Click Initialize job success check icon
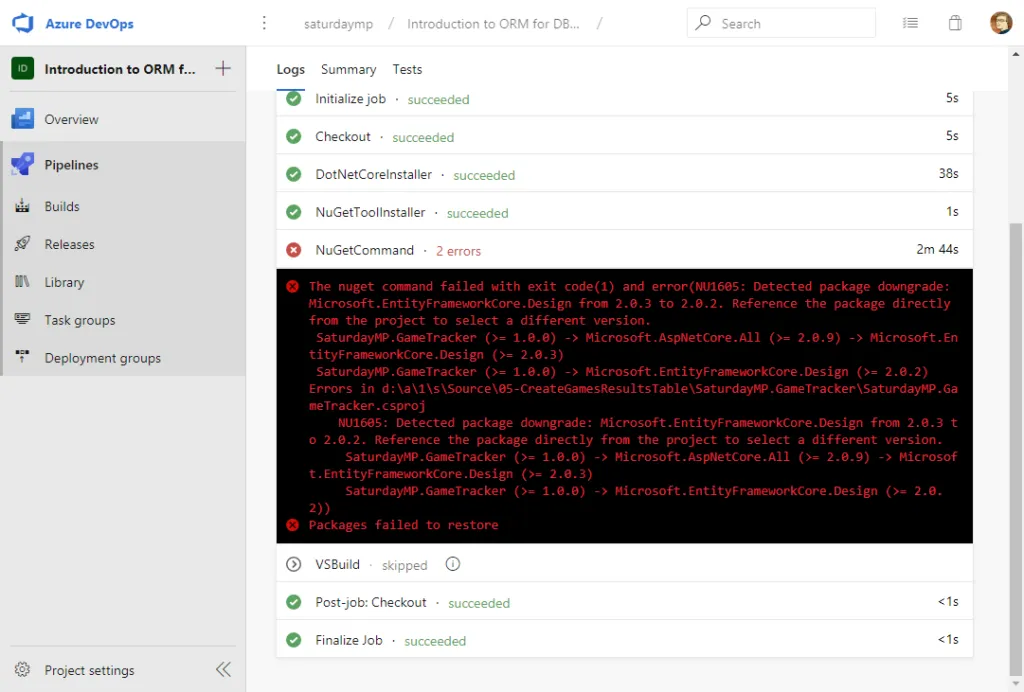This screenshot has height=692, width=1024. pos(294,99)
